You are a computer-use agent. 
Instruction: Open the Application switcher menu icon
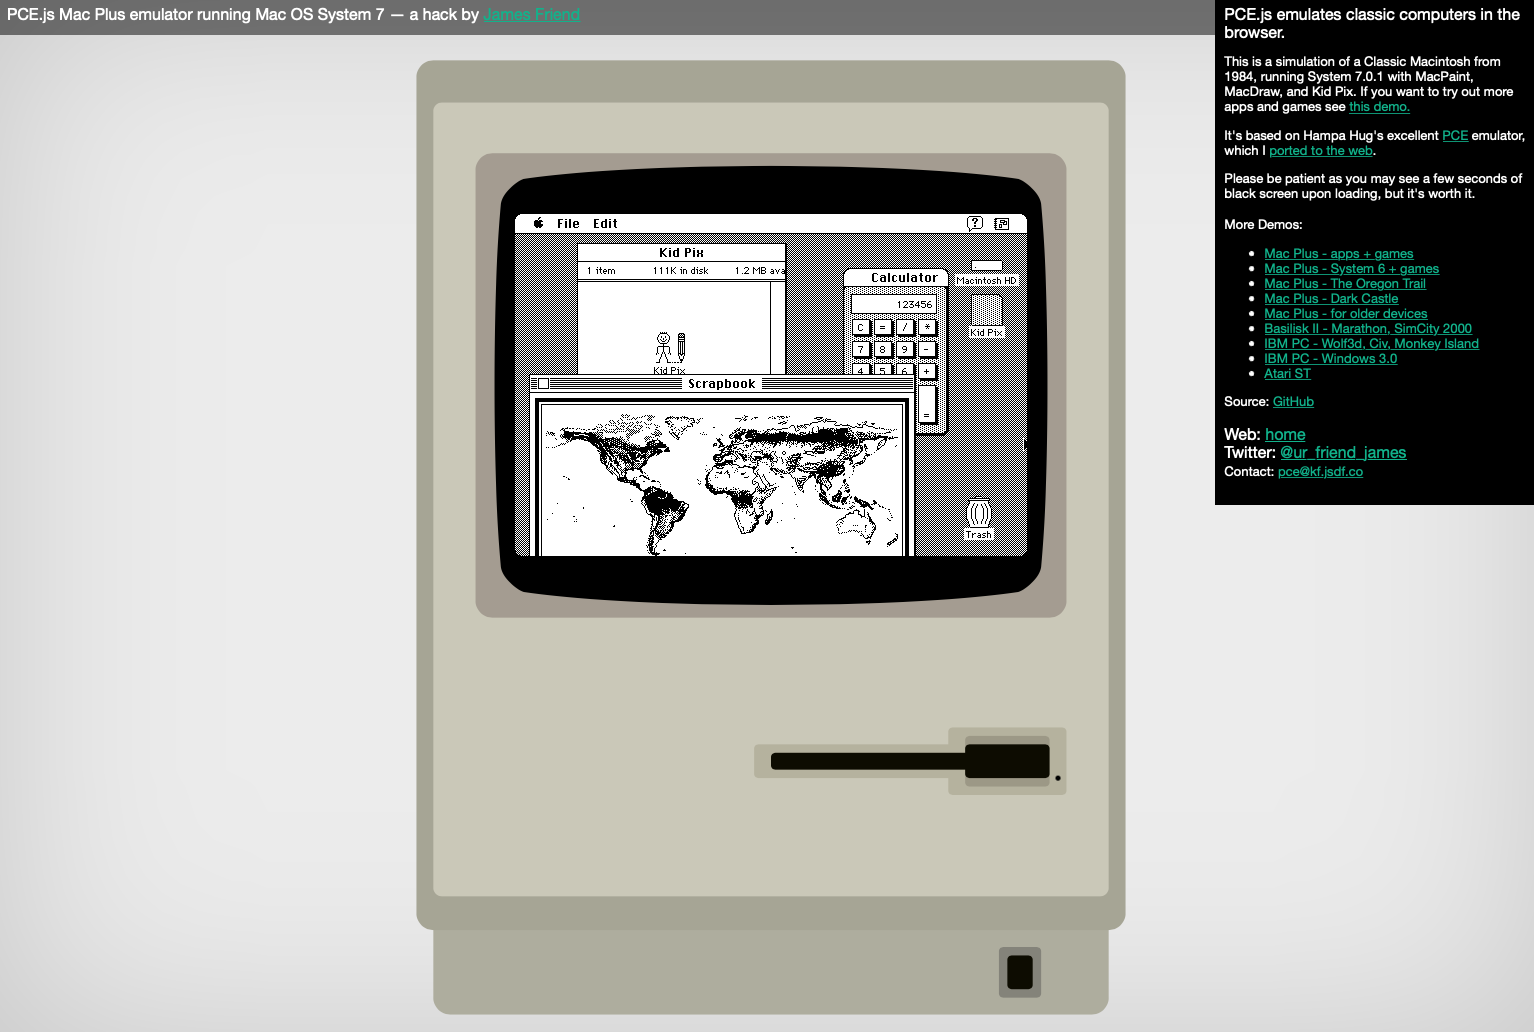tap(1002, 223)
